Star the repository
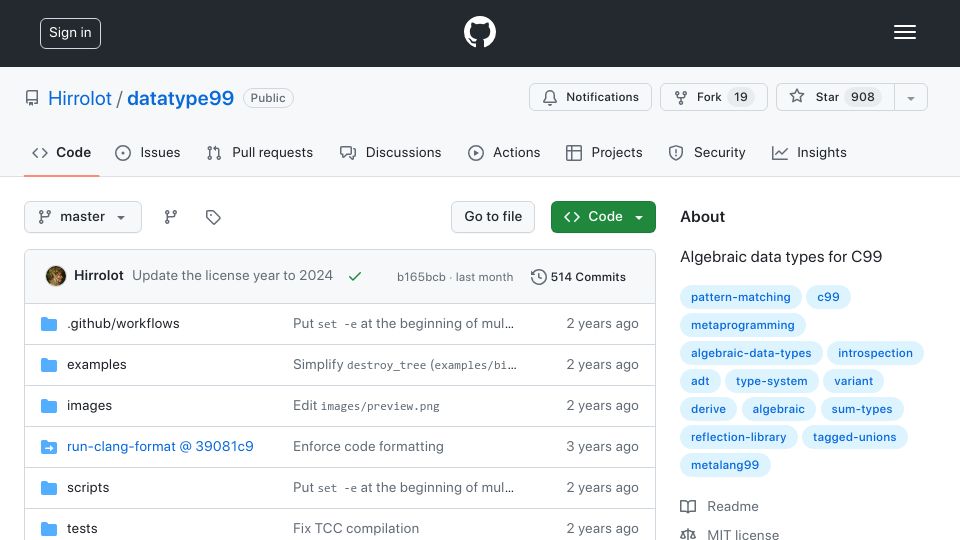This screenshot has width=960, height=540. (x=835, y=97)
